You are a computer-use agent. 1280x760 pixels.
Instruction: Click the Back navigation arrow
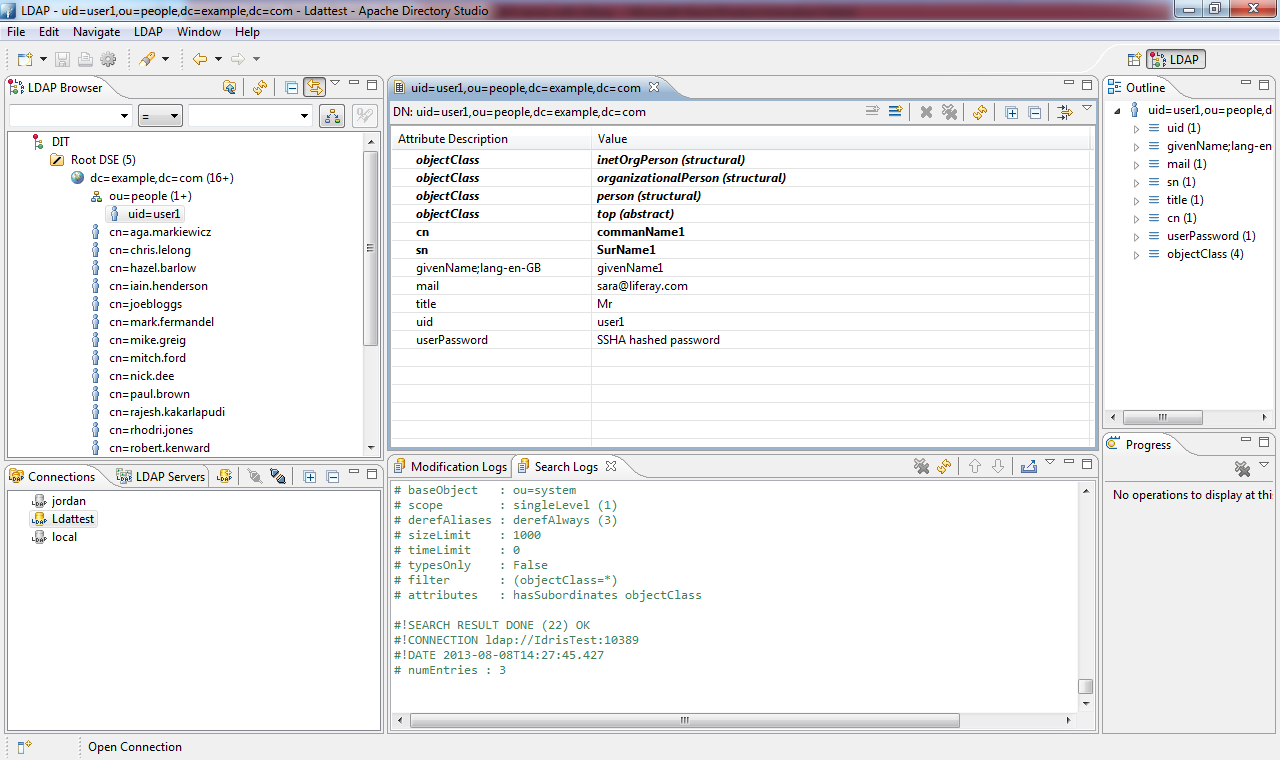point(200,59)
